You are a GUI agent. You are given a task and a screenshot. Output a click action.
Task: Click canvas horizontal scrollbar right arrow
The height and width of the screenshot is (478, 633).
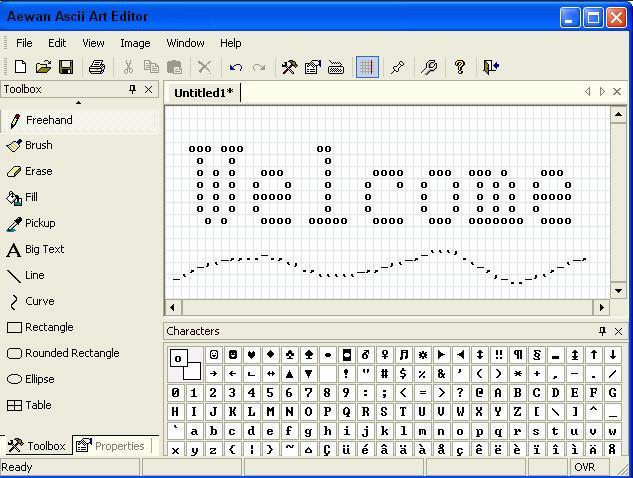point(602,308)
